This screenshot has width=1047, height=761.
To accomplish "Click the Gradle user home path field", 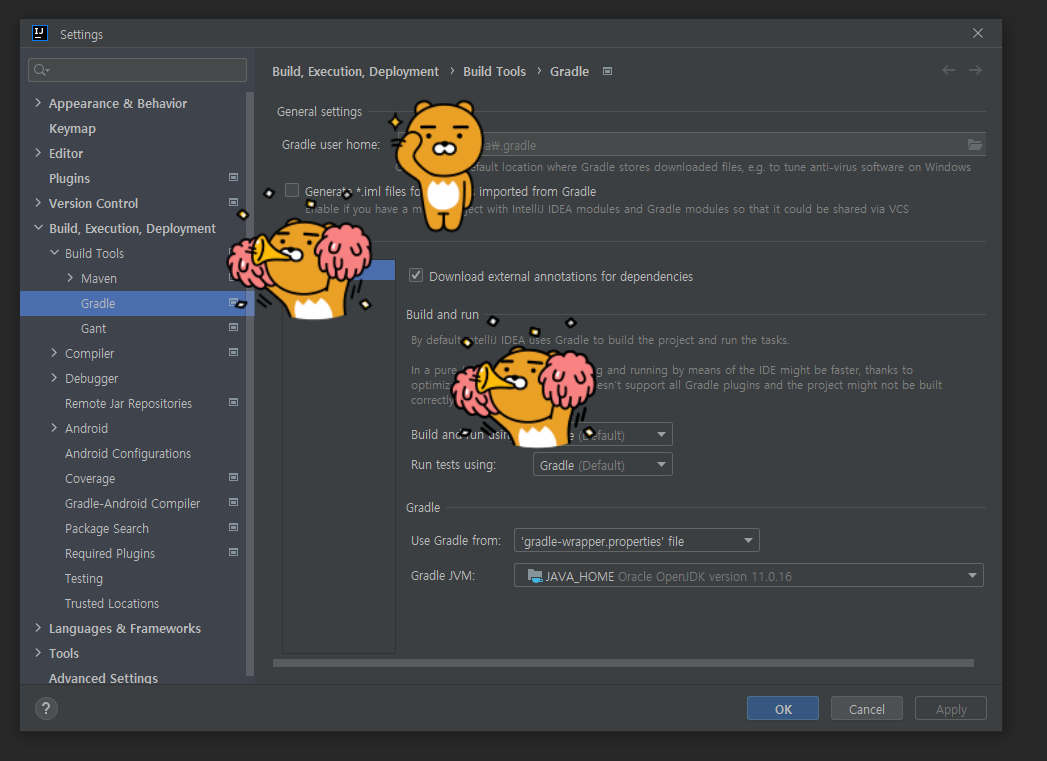I will pyautogui.click(x=692, y=144).
